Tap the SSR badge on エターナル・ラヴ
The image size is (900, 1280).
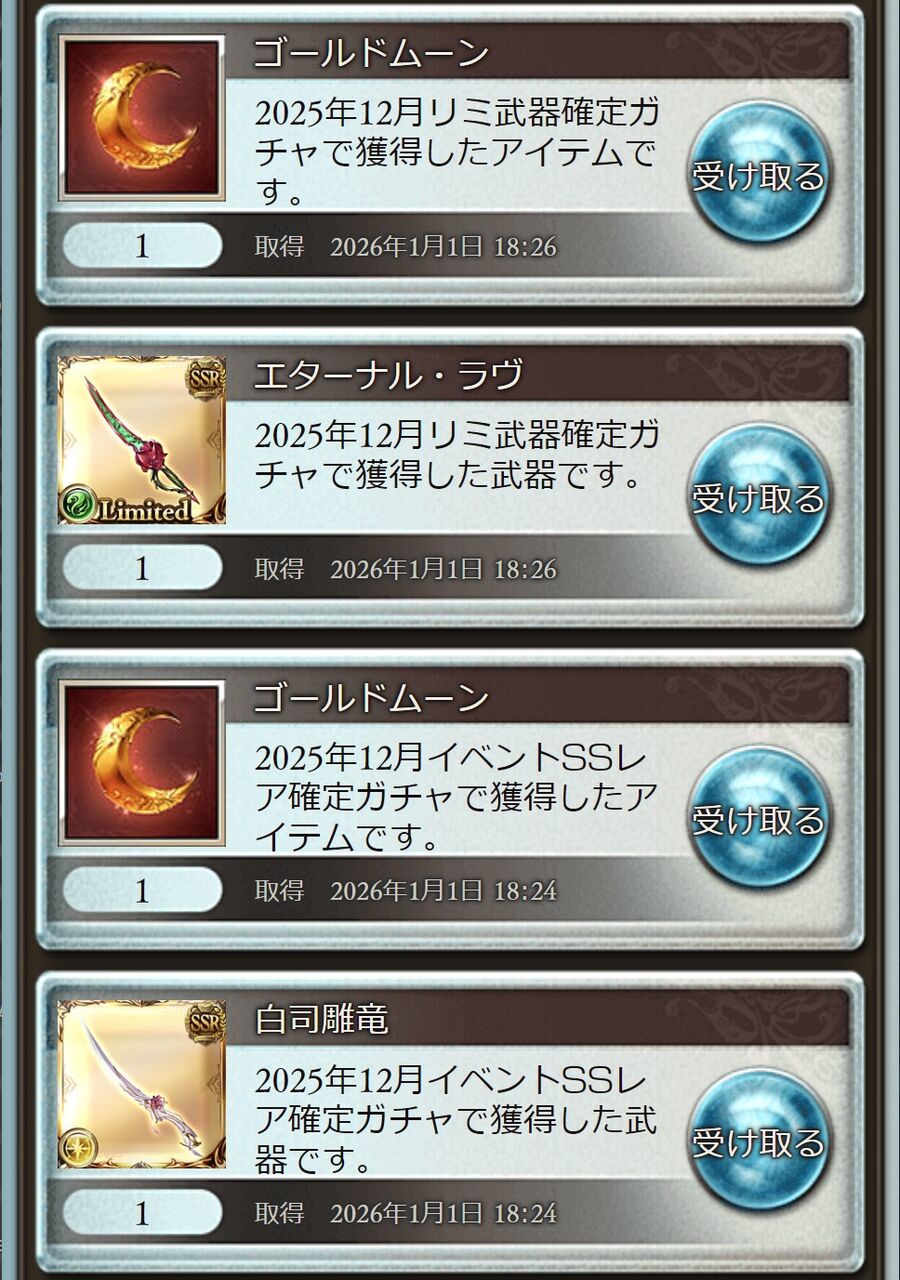click(x=205, y=378)
